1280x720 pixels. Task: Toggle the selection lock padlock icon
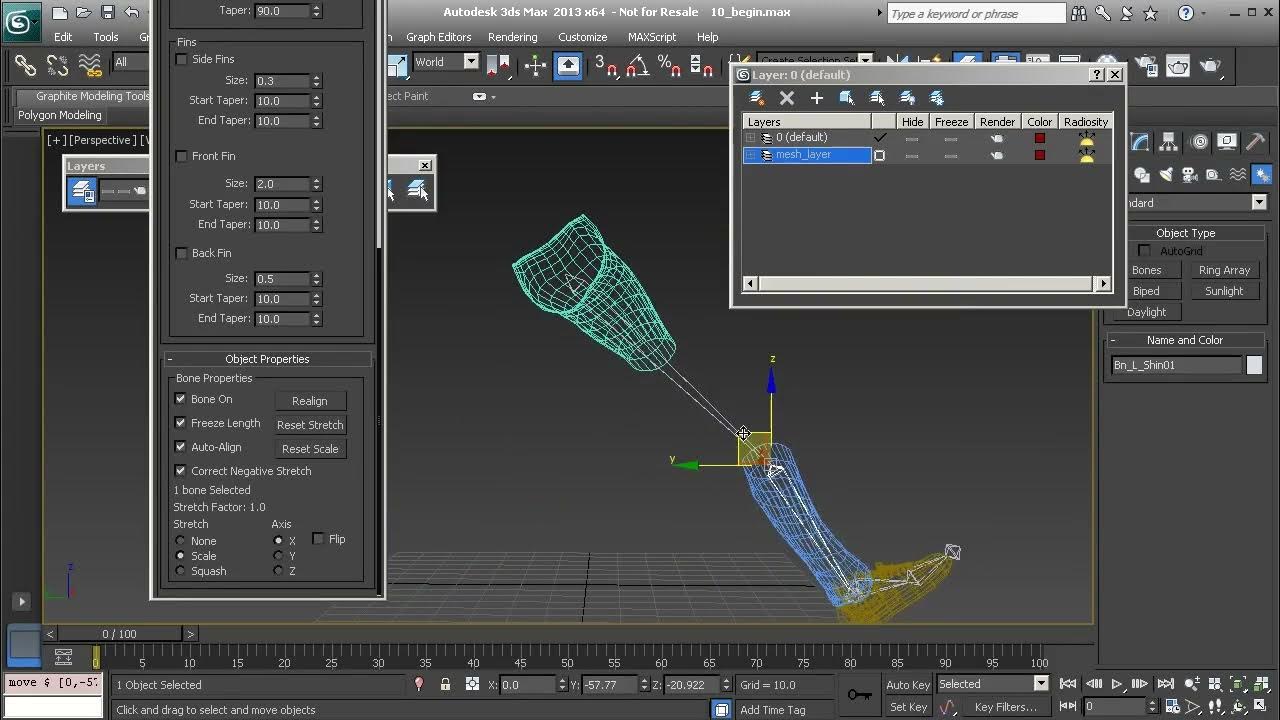click(x=445, y=685)
